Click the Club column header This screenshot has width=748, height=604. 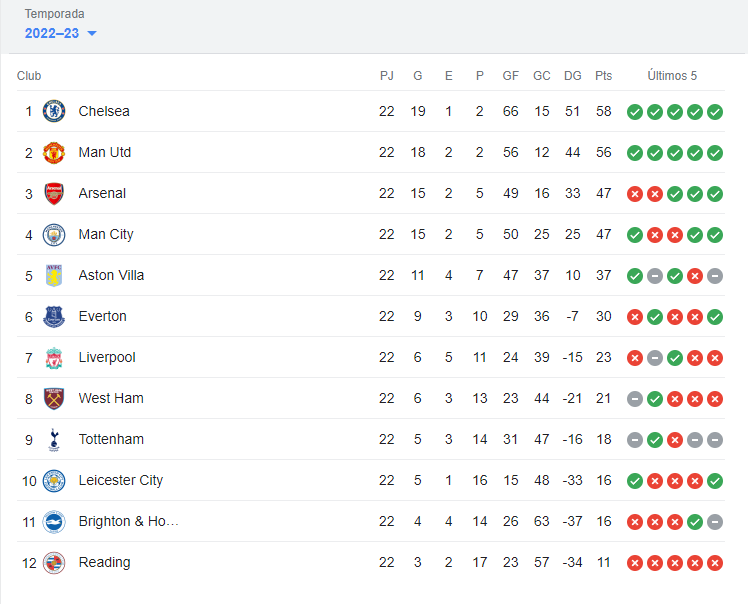click(x=29, y=76)
